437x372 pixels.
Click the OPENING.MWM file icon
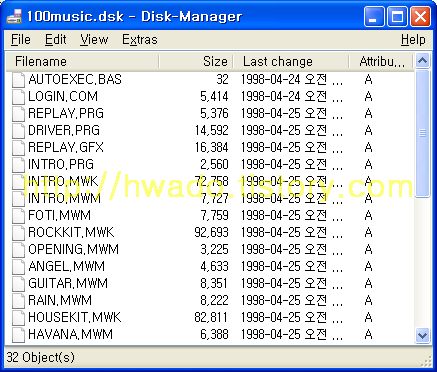point(18,250)
